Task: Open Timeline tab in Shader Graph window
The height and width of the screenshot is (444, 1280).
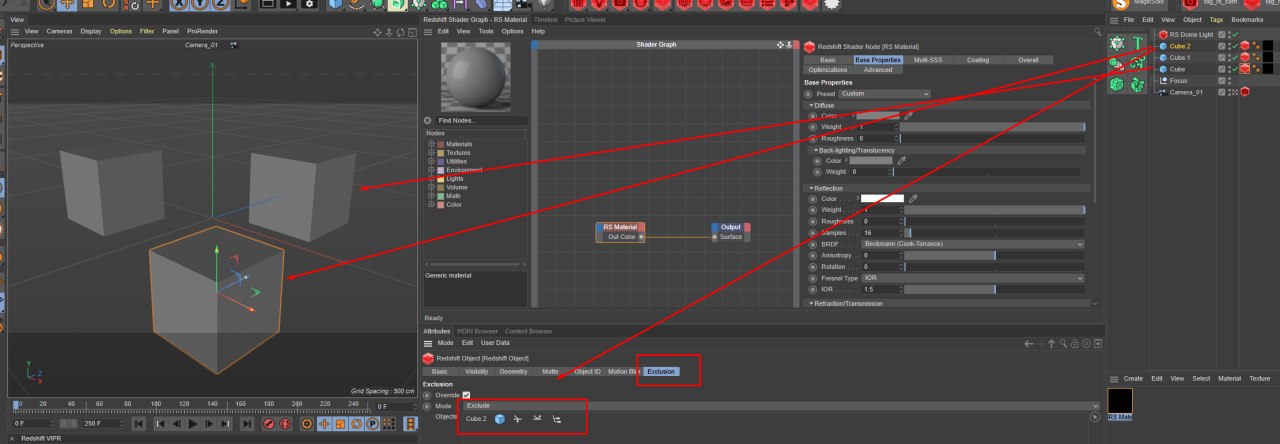Action: [546, 19]
